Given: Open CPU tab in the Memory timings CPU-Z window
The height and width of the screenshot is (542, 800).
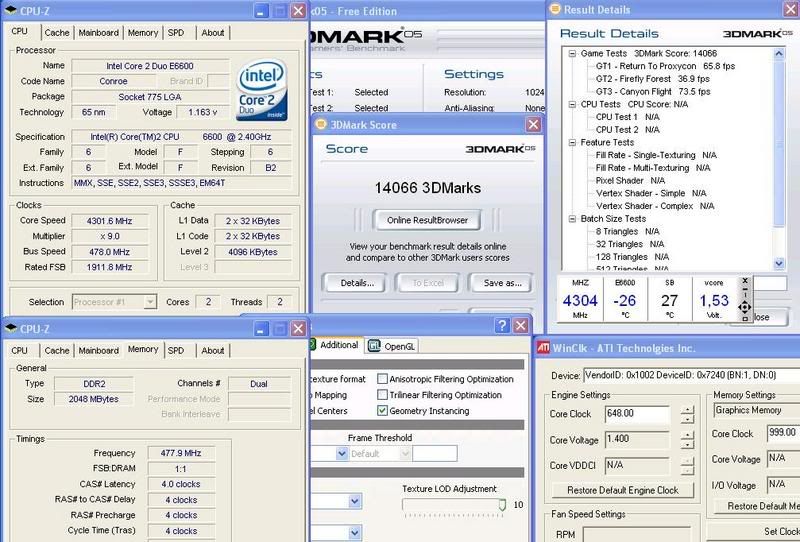Looking at the screenshot, I should 19,351.
